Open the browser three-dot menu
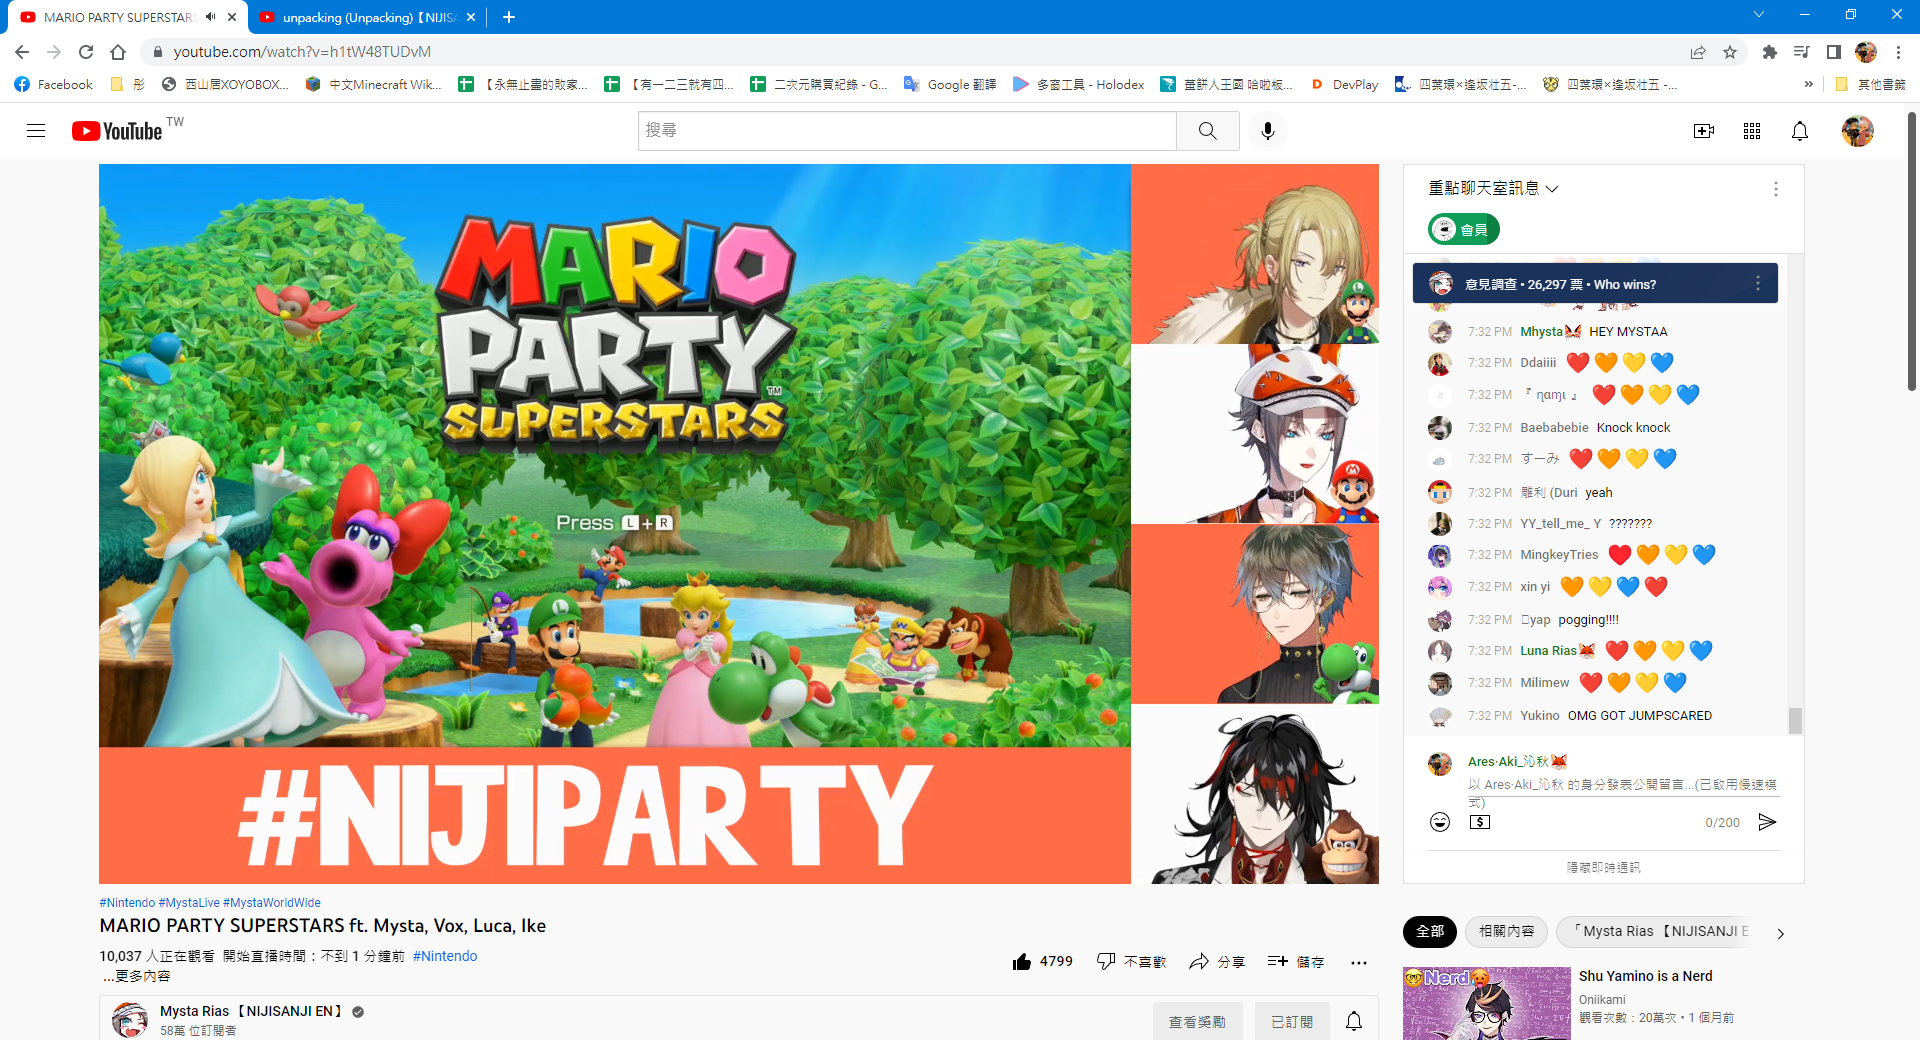Screen dimensions: 1920x1040 (1898, 52)
